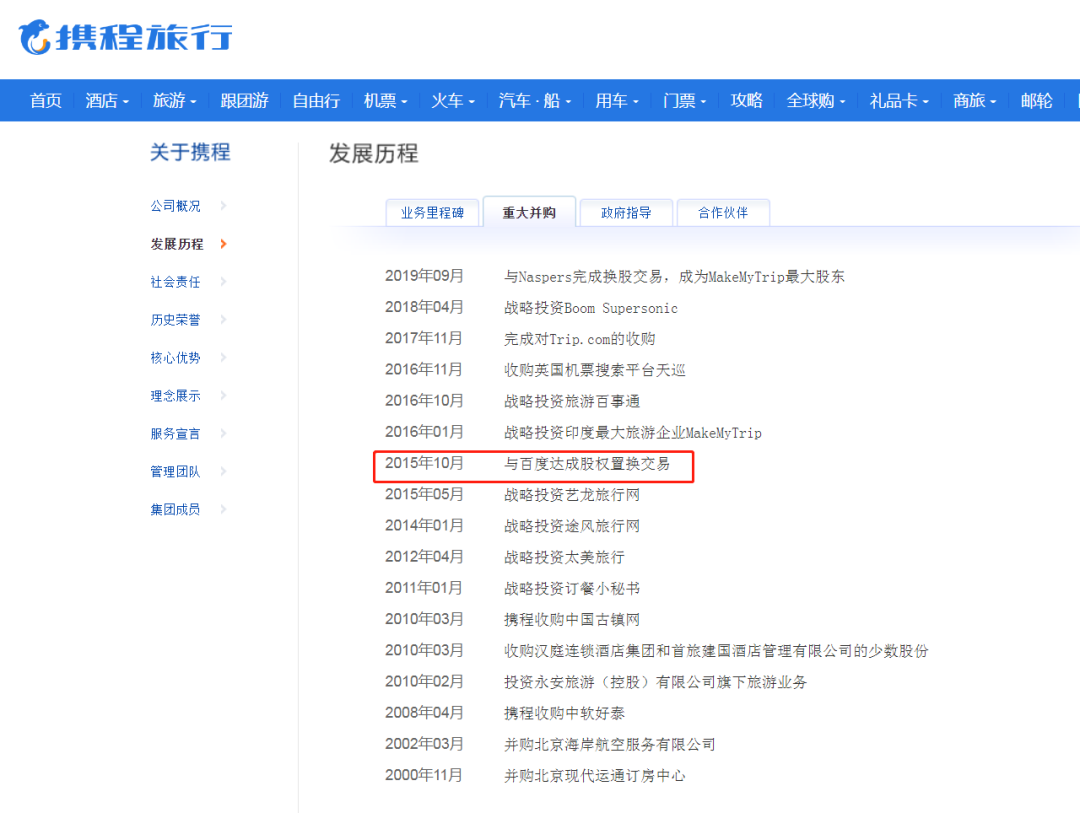
Task: Open the 机票 dropdown menu
Action: tap(386, 101)
